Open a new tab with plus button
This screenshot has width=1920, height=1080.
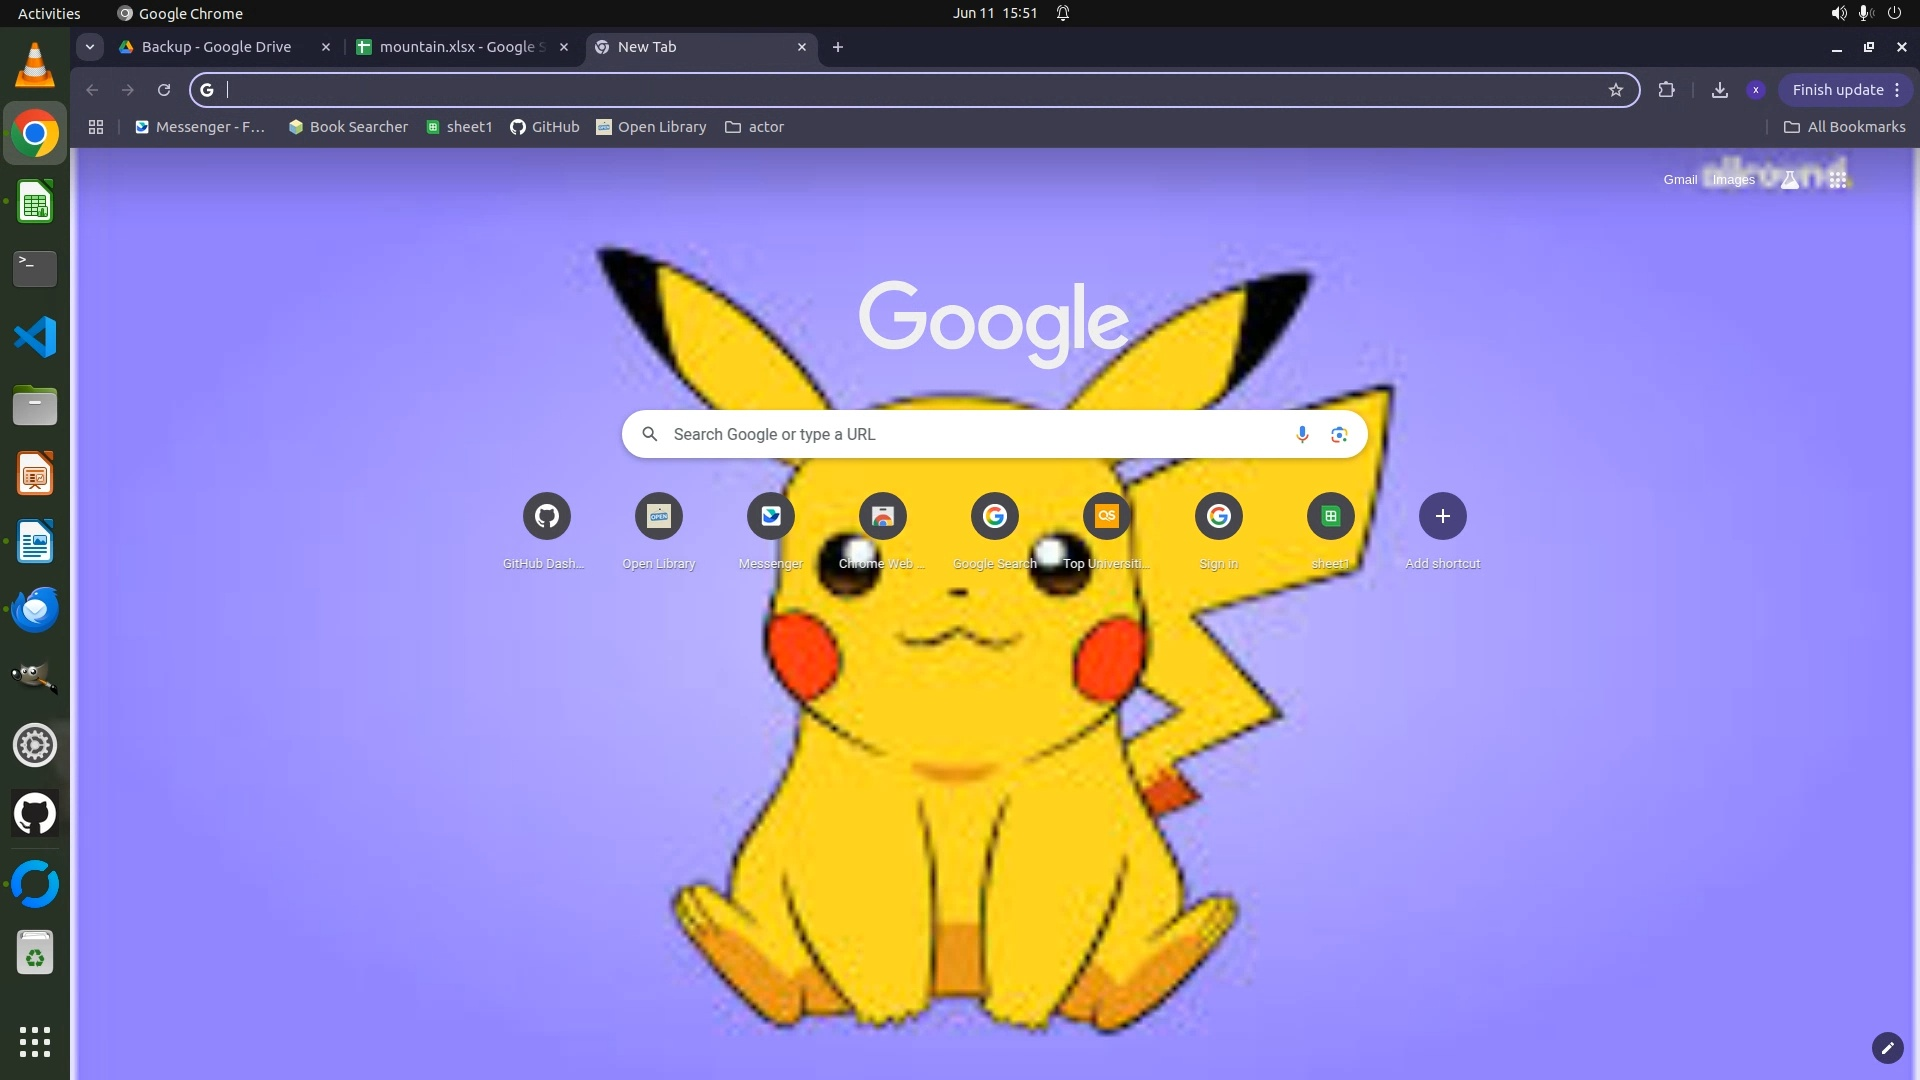[838, 47]
